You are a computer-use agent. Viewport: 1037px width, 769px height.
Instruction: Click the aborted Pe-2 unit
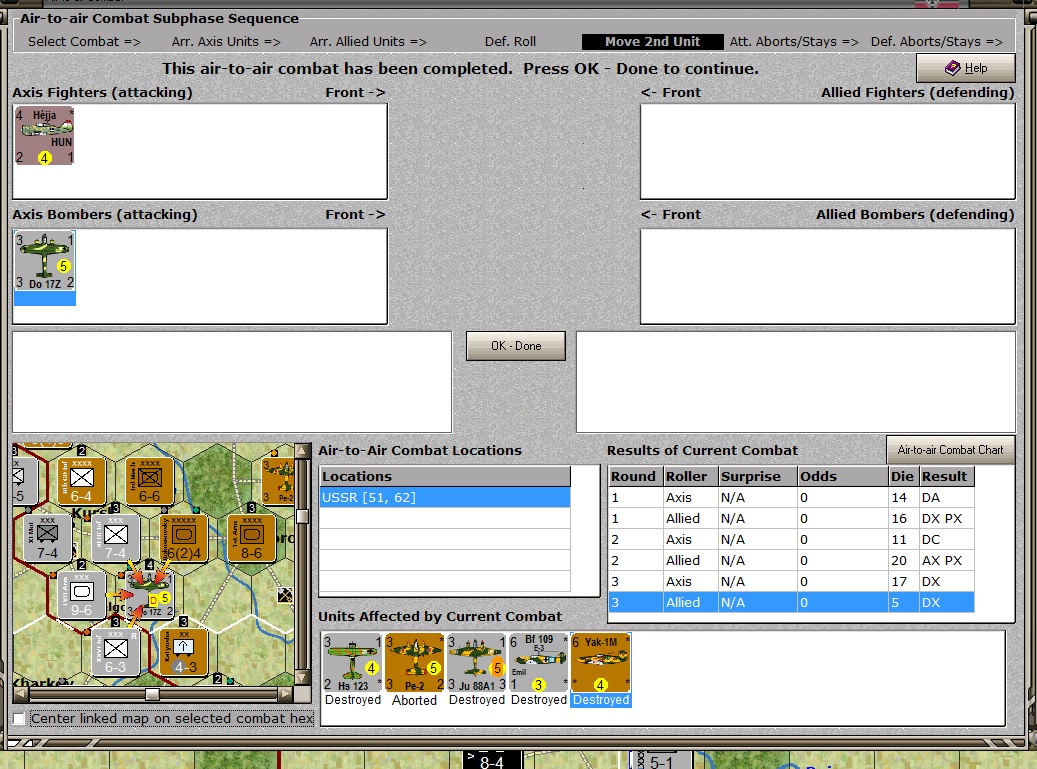coord(414,663)
